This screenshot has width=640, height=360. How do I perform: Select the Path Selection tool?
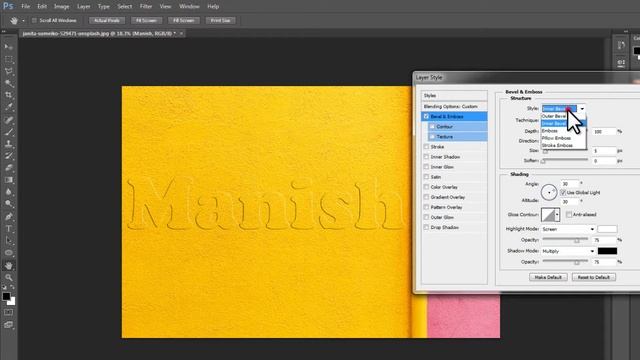tap(9, 240)
